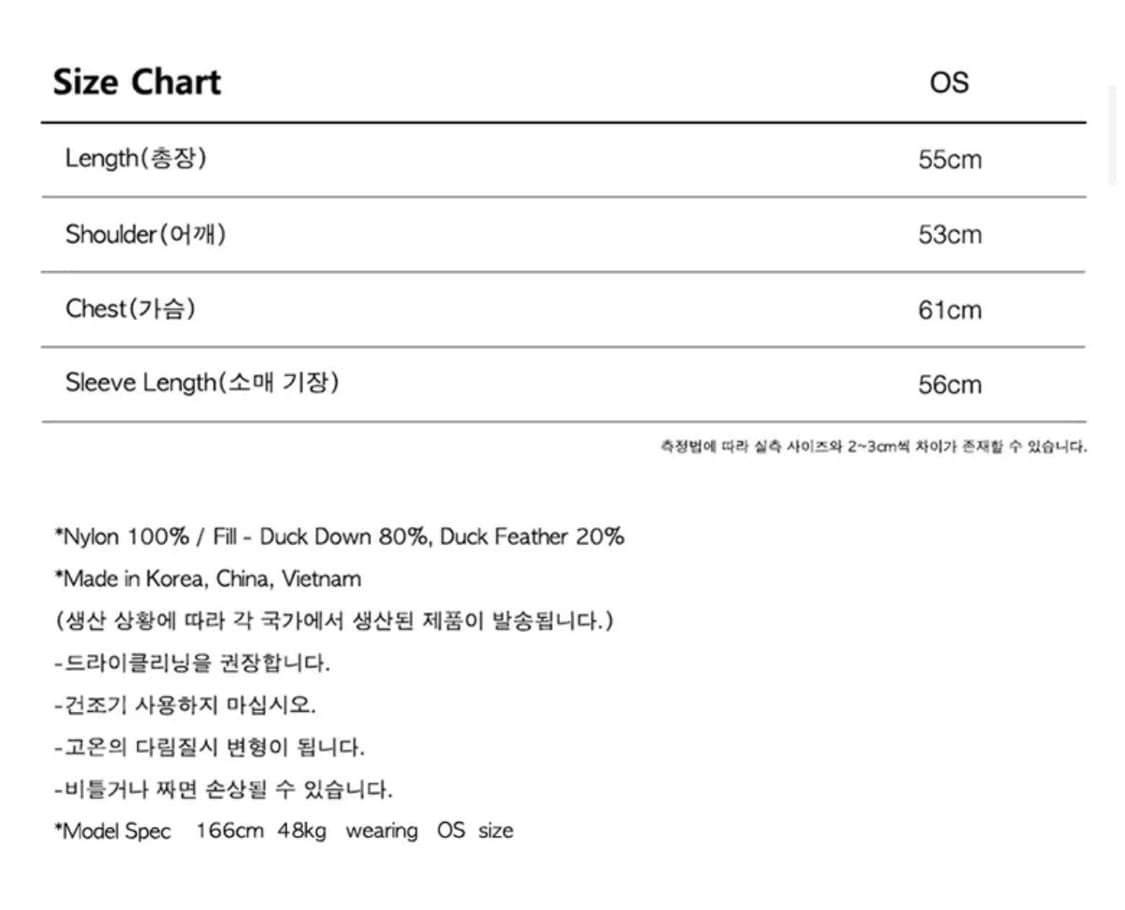Select the 55cm length value

950,160
